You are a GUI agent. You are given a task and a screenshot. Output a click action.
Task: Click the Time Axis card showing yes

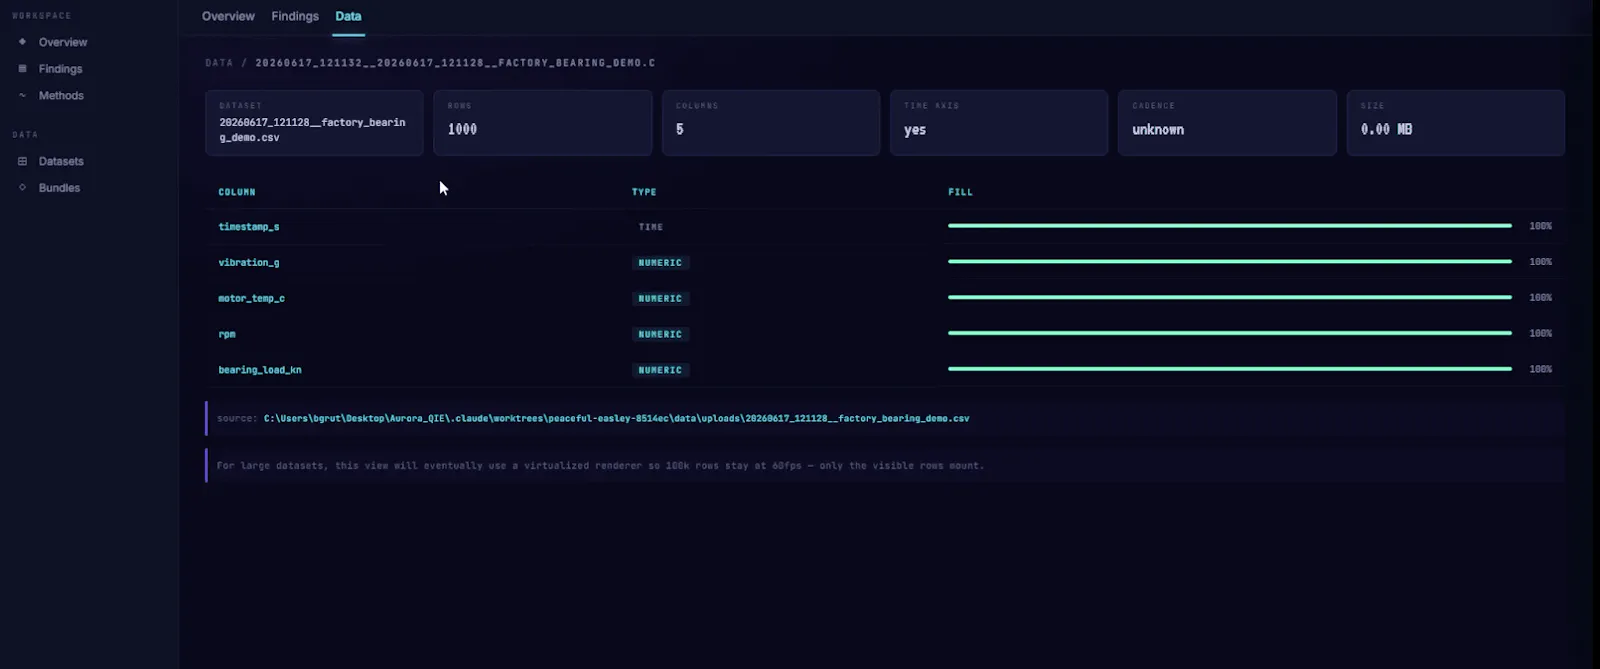pyautogui.click(x=999, y=123)
